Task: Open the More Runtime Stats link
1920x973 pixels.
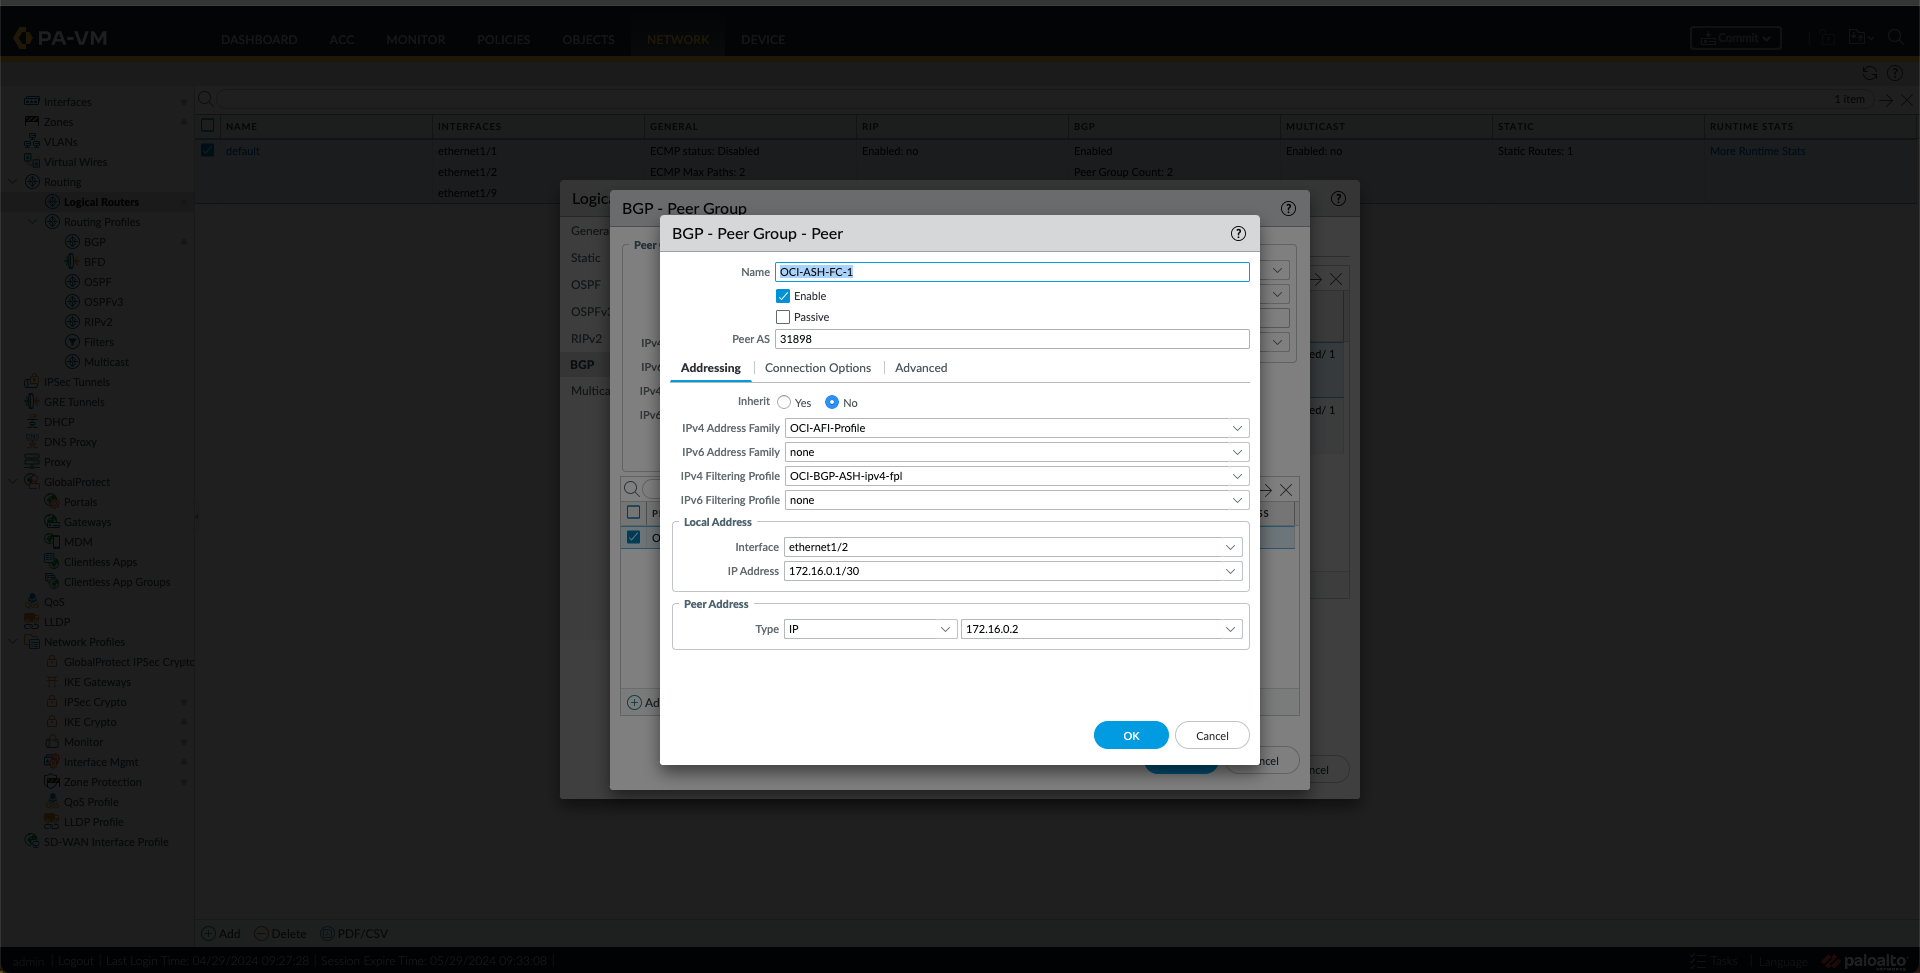Action: [1757, 150]
